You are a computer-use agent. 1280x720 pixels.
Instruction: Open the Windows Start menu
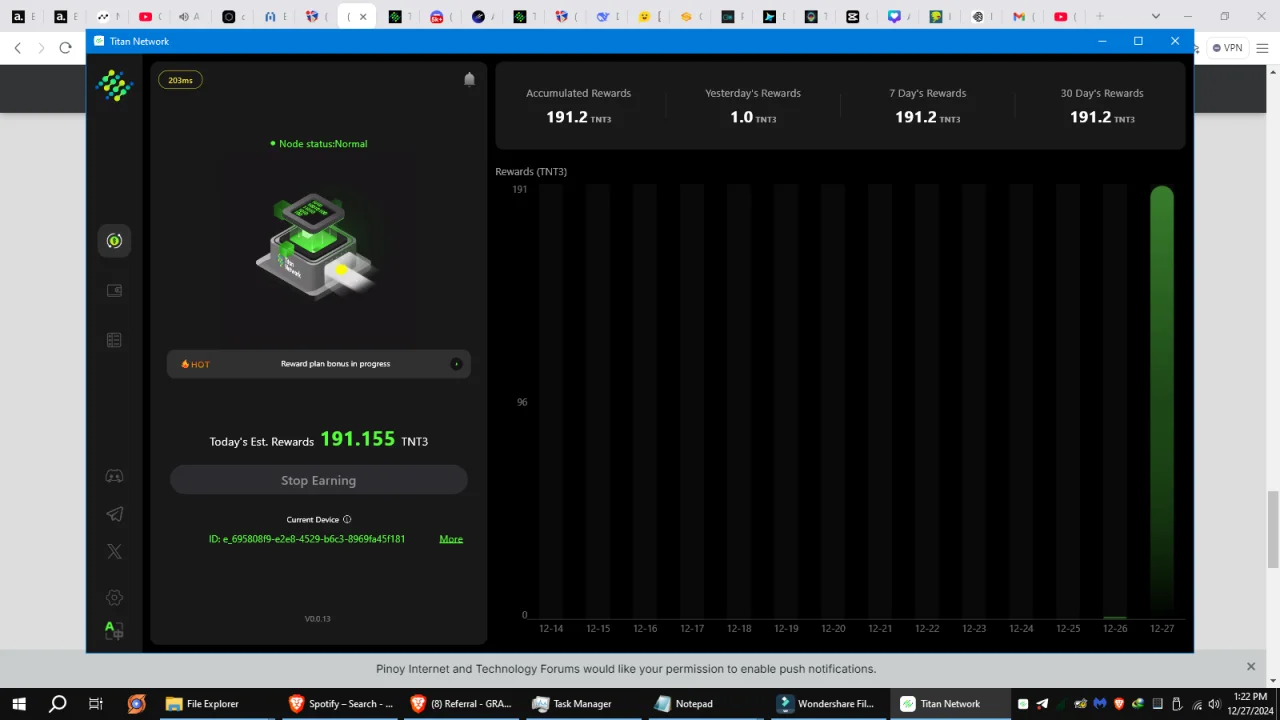click(x=19, y=704)
